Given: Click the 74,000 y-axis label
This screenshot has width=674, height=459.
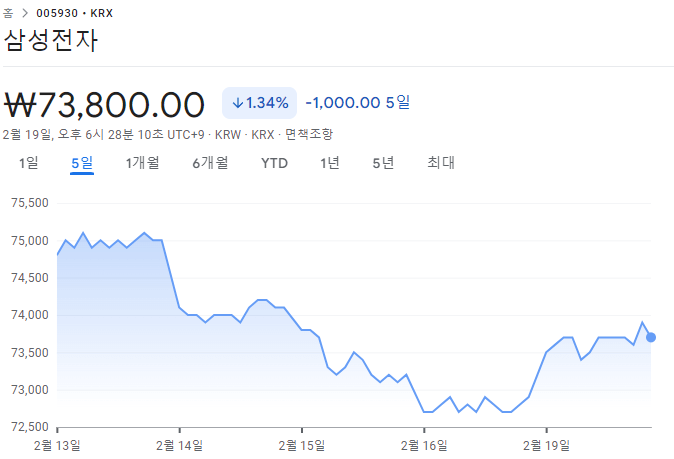Looking at the screenshot, I should click(x=30, y=315).
